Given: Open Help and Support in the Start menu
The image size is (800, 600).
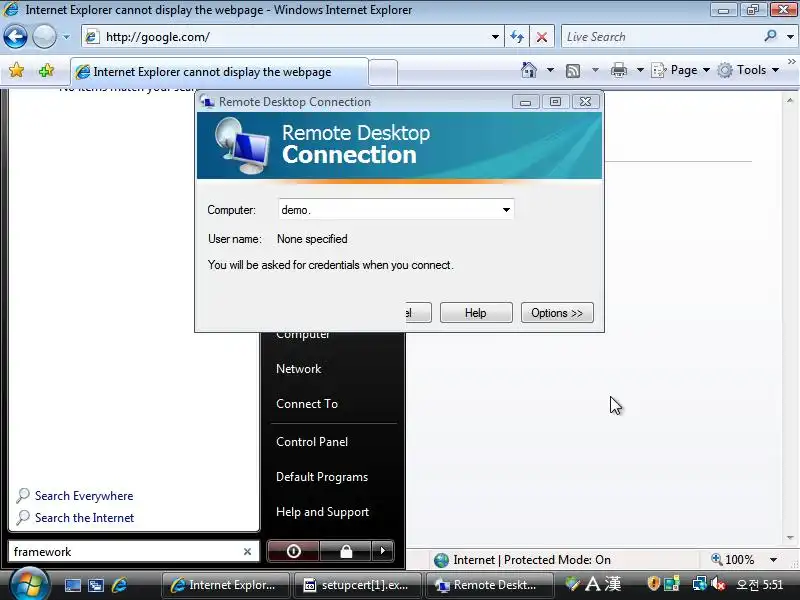Looking at the screenshot, I should tap(322, 512).
